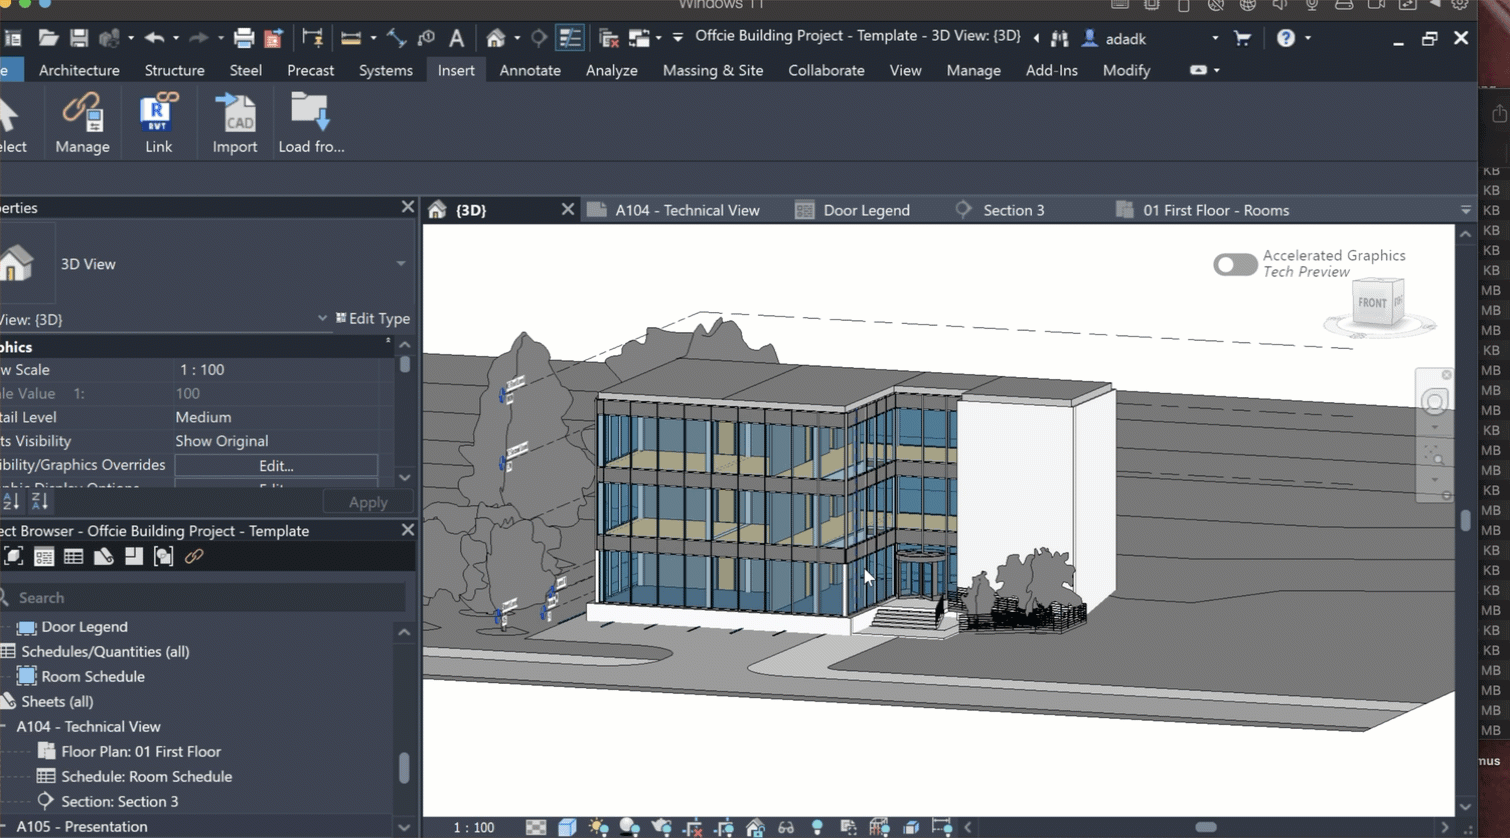The height and width of the screenshot is (838, 1510).
Task: Click Apply in the Properties palette
Action: tap(367, 502)
